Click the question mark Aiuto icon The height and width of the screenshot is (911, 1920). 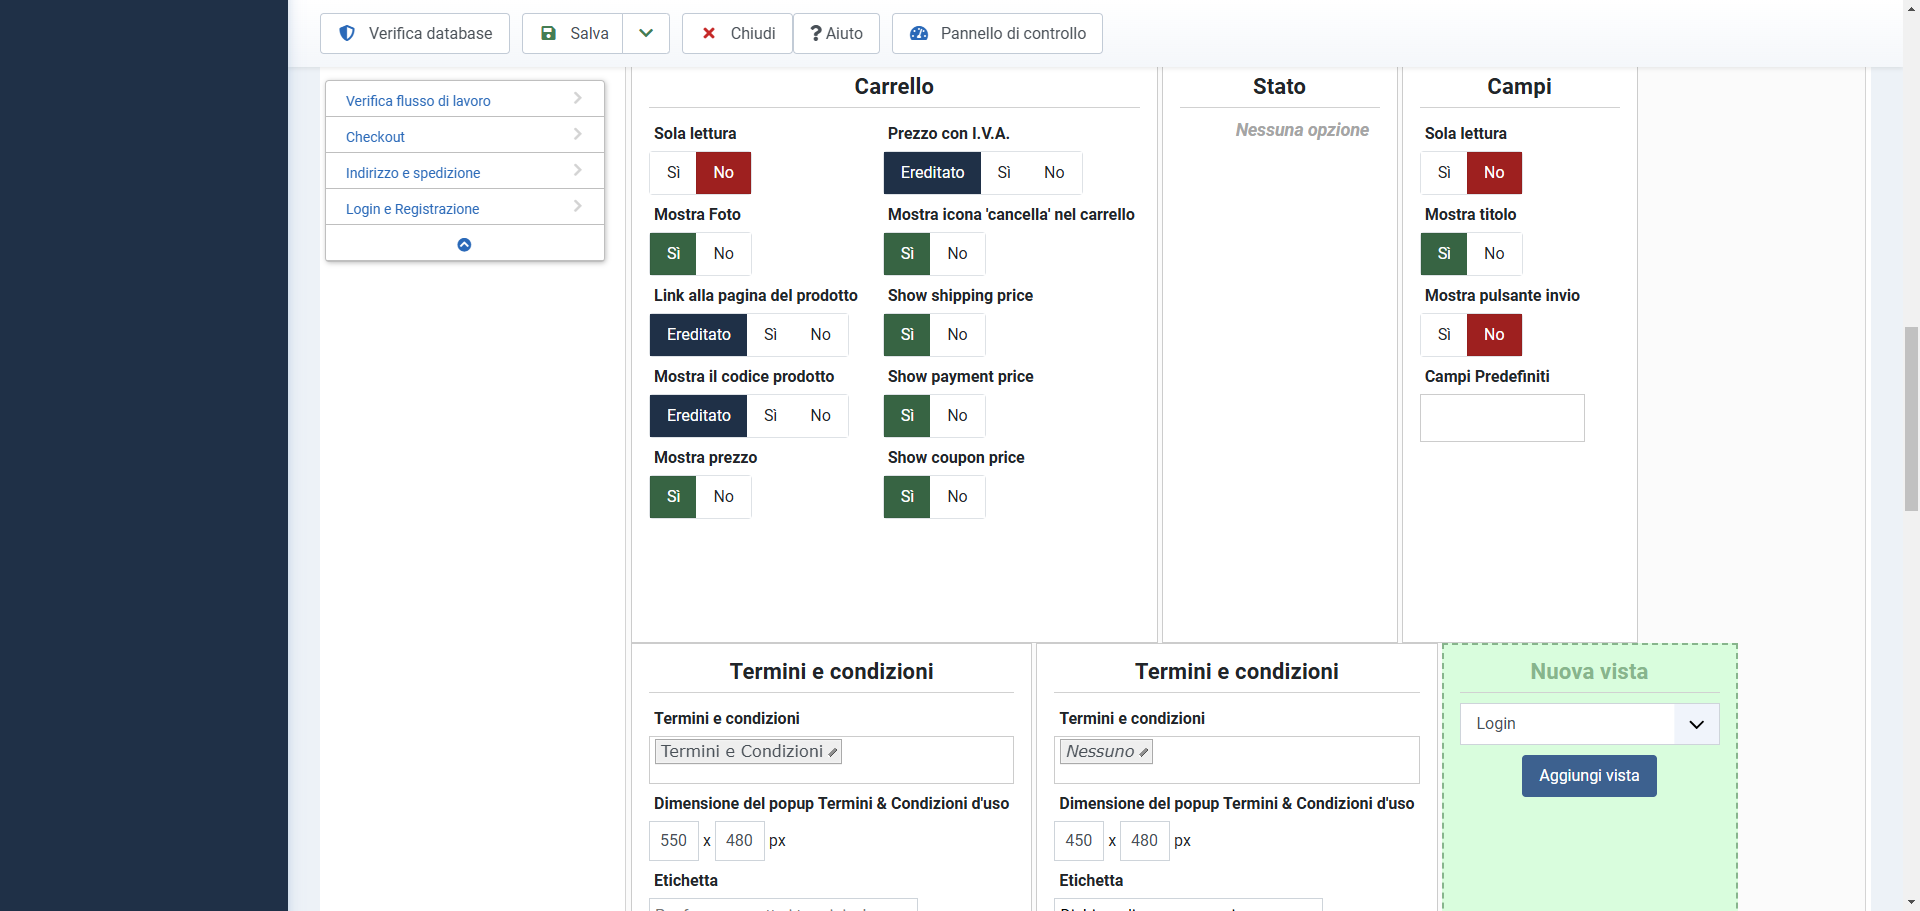pyautogui.click(x=816, y=33)
